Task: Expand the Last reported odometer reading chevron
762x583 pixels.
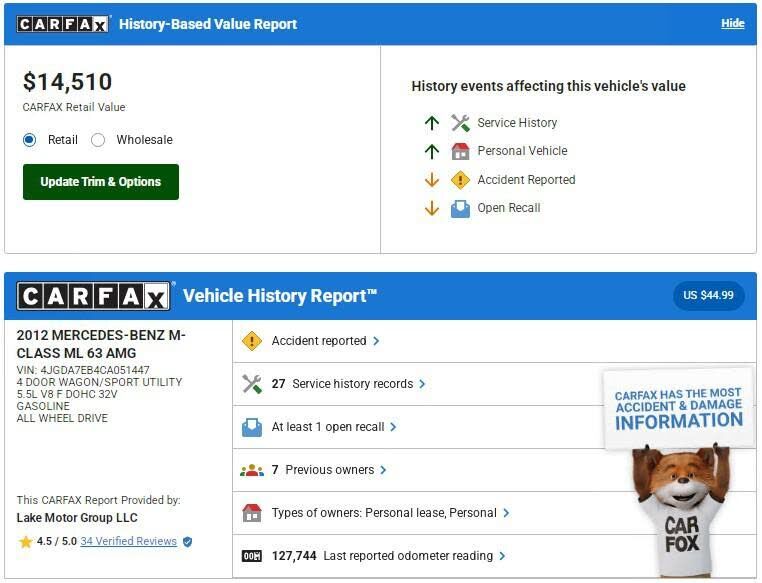Action: pyautogui.click(x=502, y=556)
